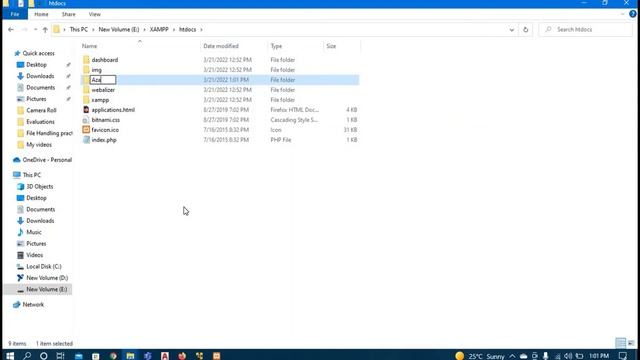Select This PC in navigation pane
The image size is (640, 360).
[x=31, y=175]
